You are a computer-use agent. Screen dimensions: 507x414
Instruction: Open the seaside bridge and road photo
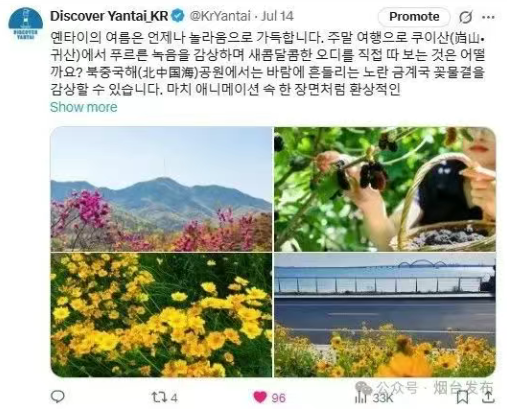pyautogui.click(x=385, y=315)
